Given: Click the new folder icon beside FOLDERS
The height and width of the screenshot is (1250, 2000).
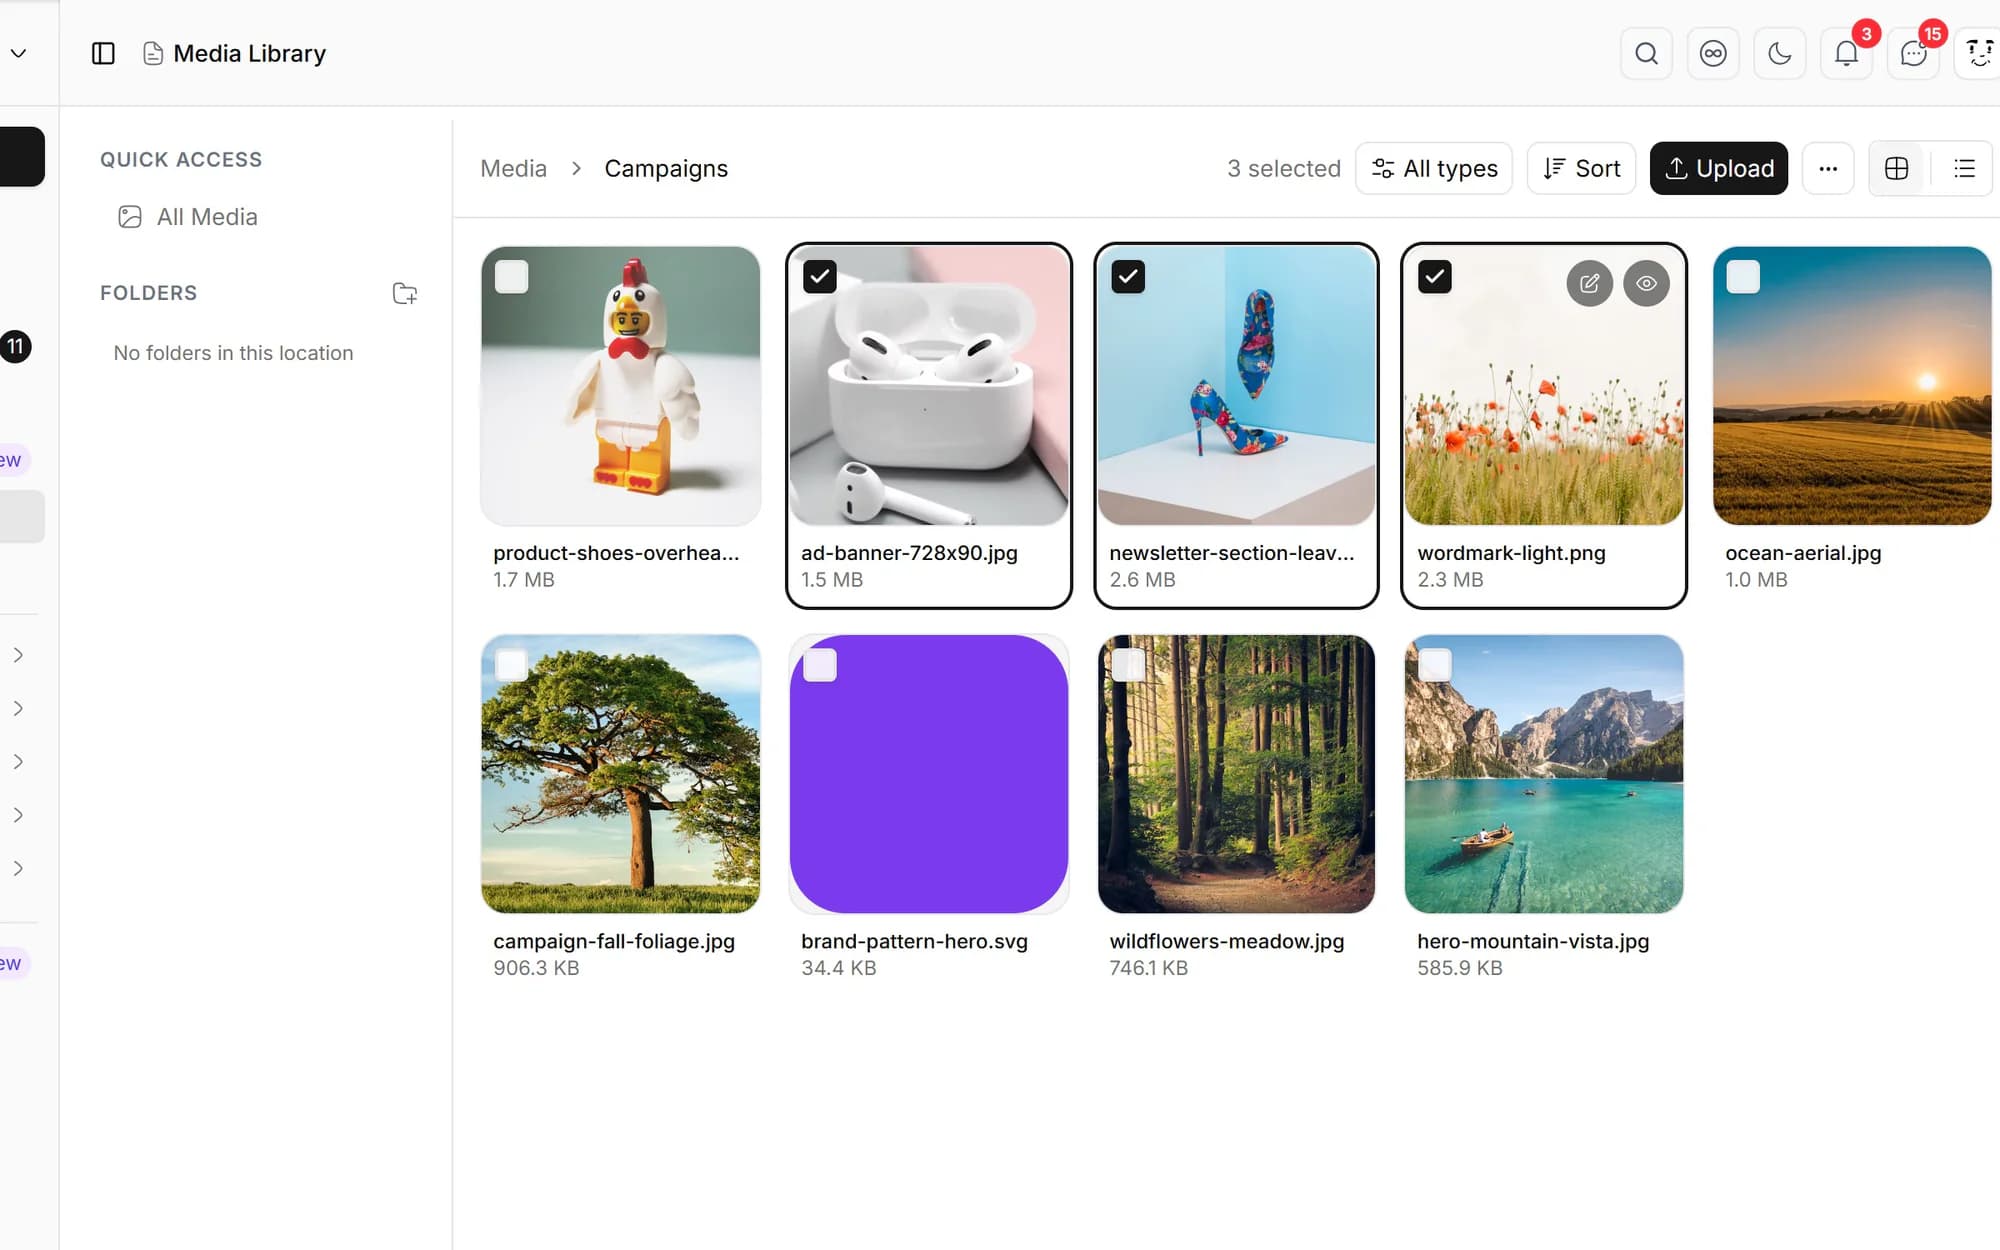Looking at the screenshot, I should pyautogui.click(x=404, y=293).
